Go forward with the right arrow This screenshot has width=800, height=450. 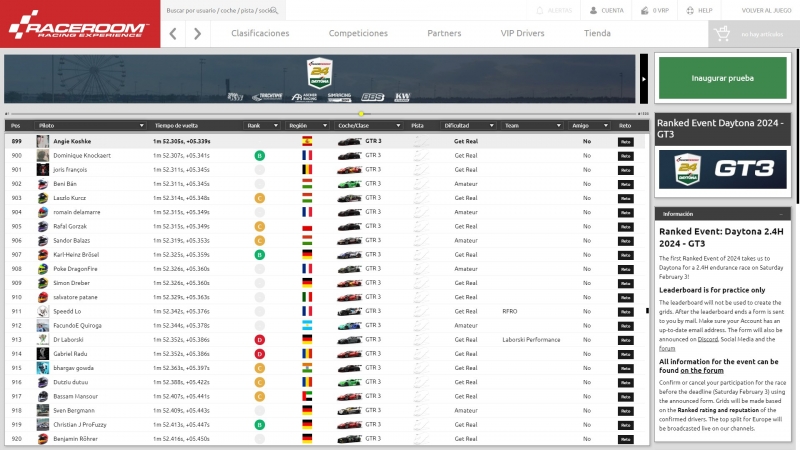pos(197,34)
